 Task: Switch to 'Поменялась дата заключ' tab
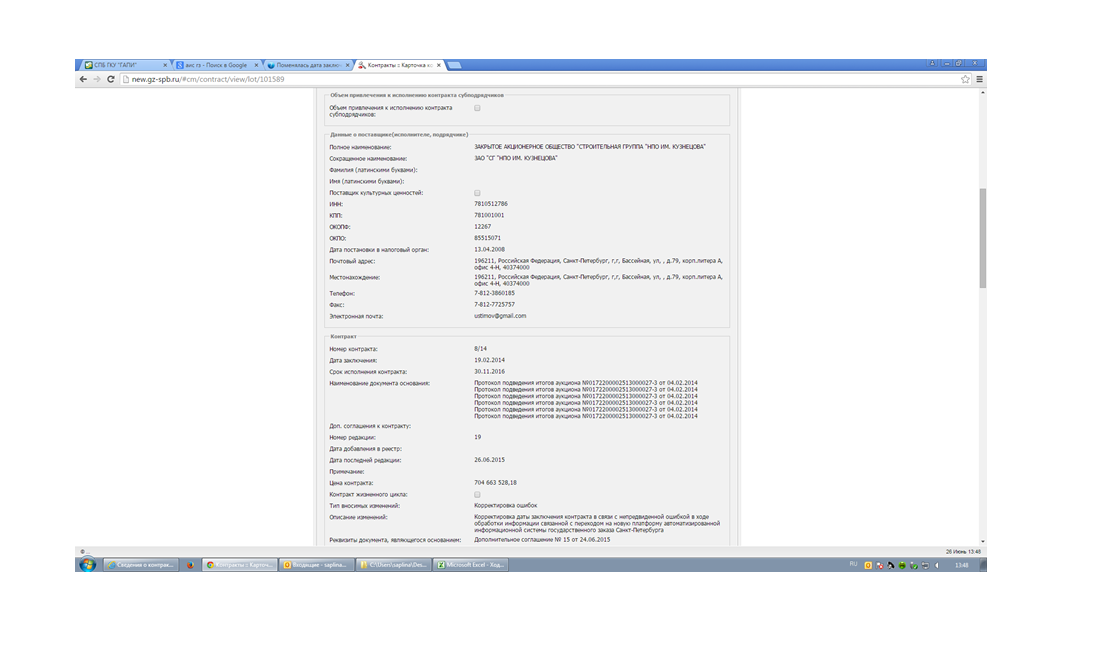coord(307,65)
